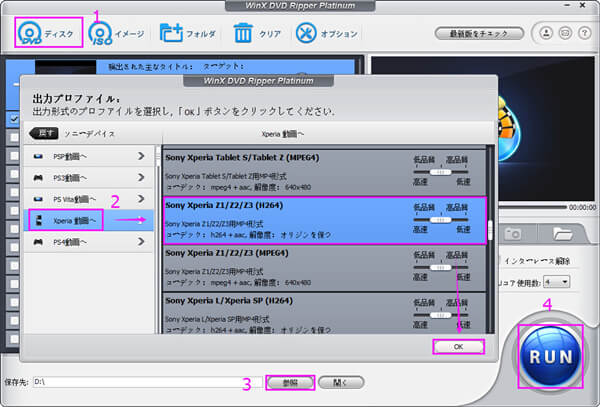
Task: Browse save location with 参照 button
Action: coord(290,383)
